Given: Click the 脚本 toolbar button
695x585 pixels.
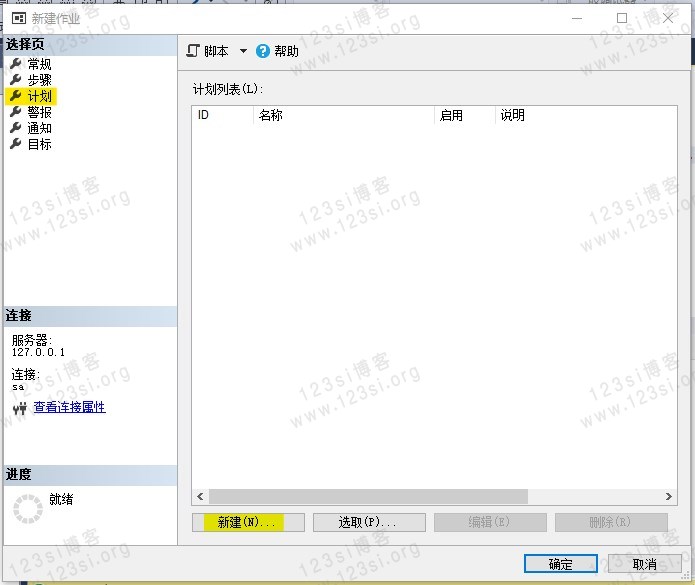Looking at the screenshot, I should 207,51.
